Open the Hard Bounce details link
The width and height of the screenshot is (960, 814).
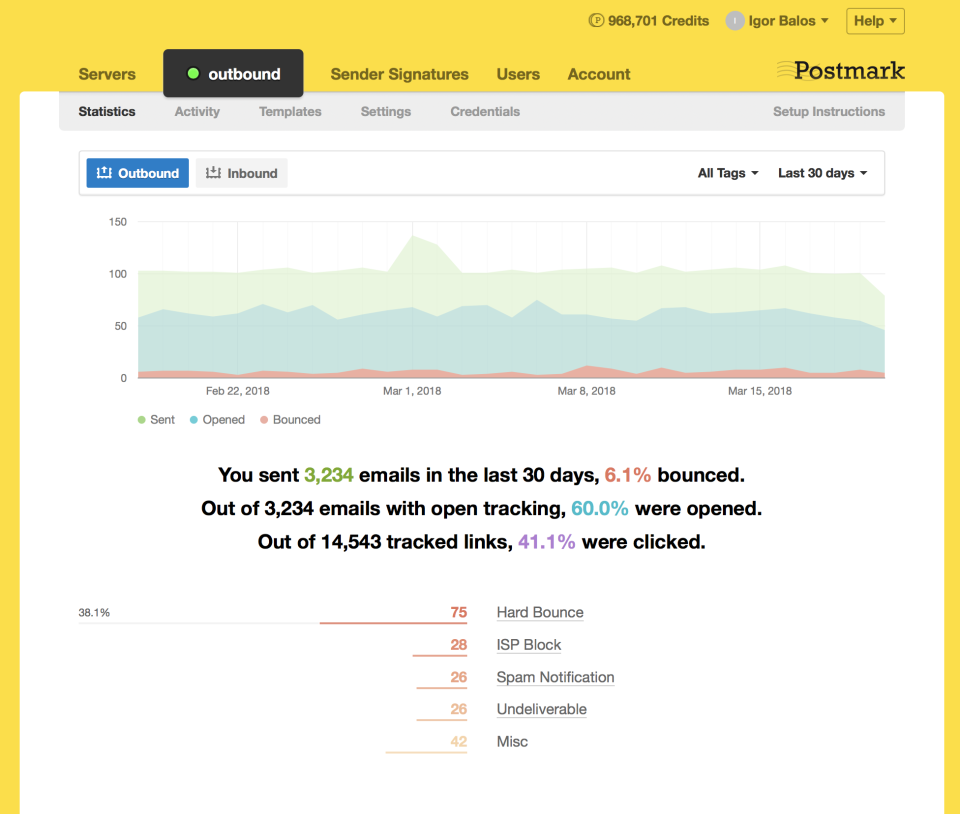click(539, 612)
